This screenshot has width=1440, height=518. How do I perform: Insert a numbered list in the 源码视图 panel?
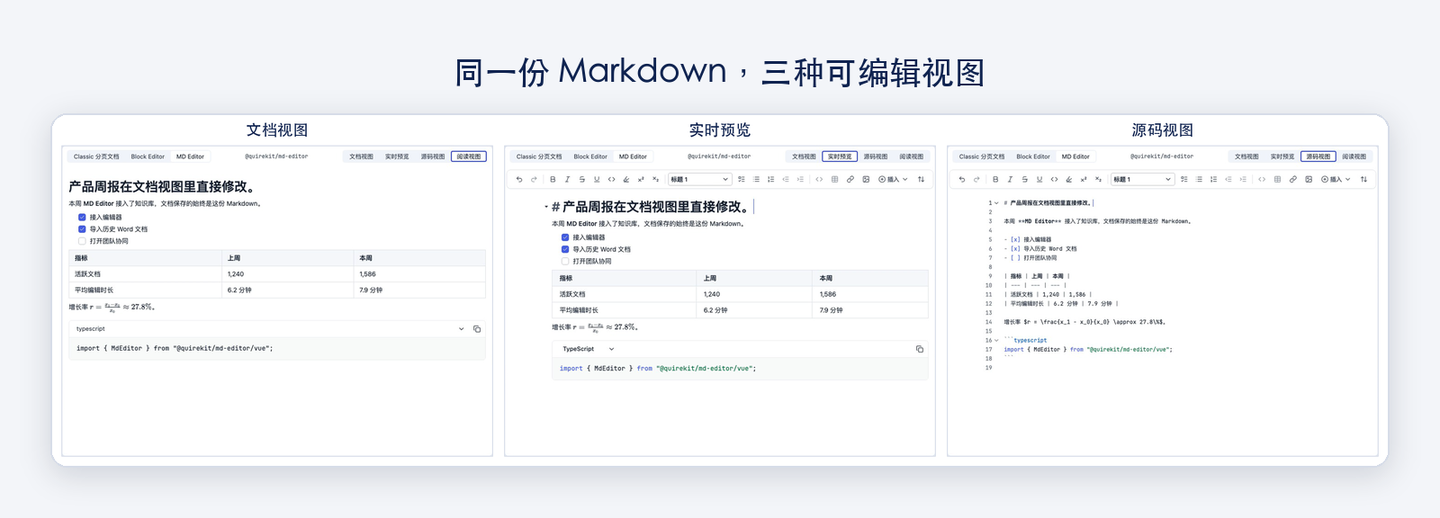1214,179
